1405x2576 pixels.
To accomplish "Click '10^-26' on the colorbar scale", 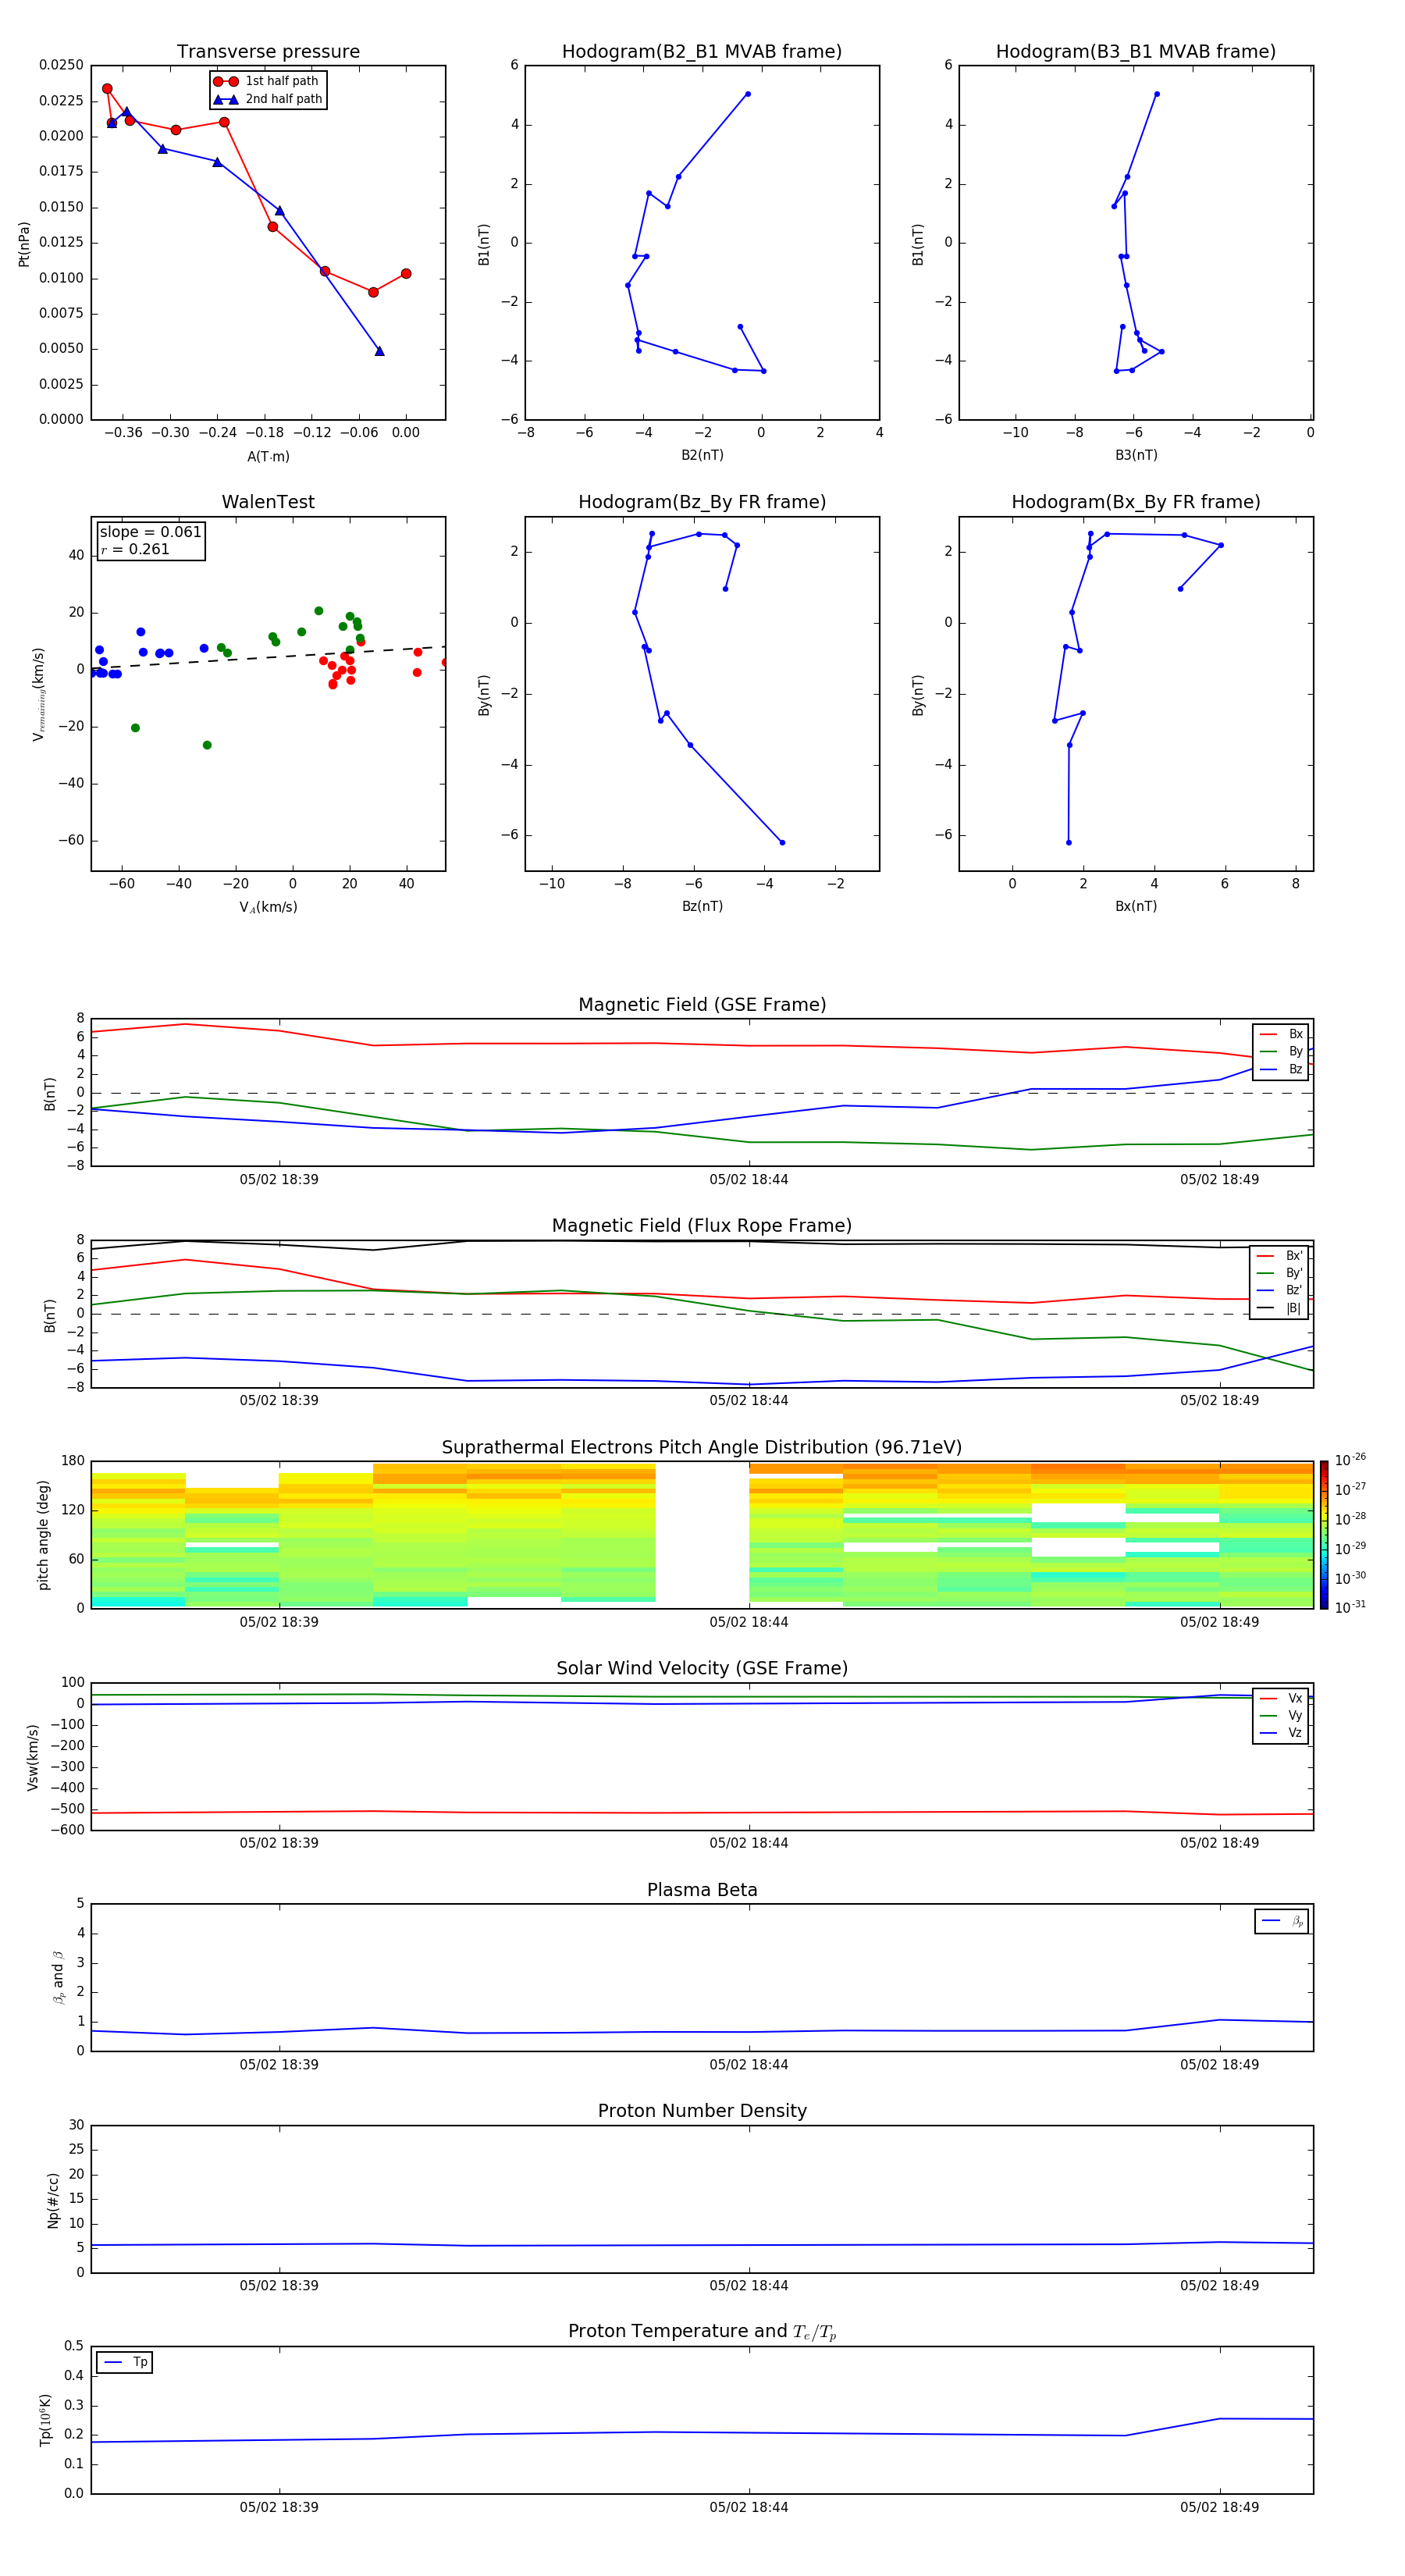I will pyautogui.click(x=1350, y=1460).
